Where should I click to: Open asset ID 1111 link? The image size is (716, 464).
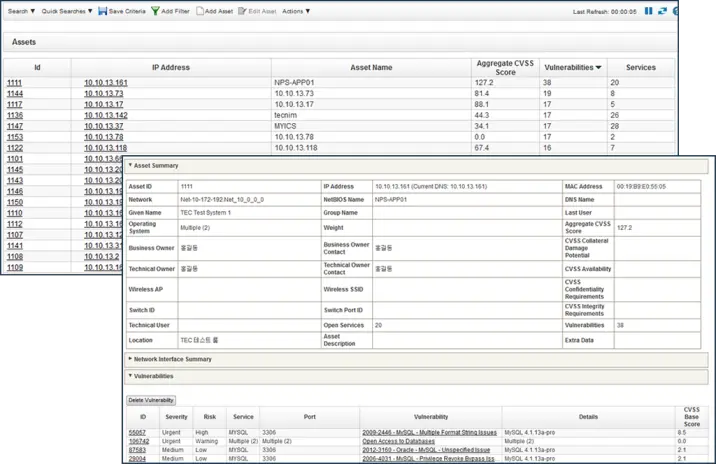[15, 82]
